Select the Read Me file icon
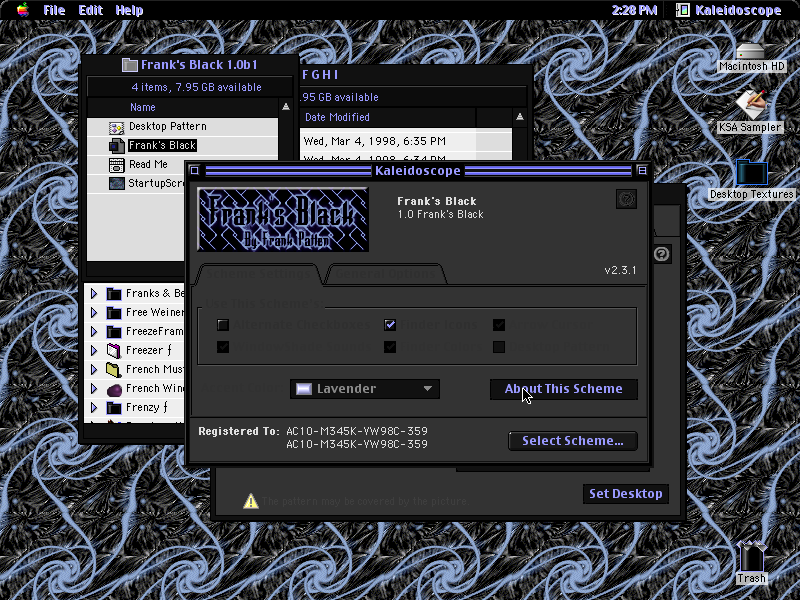Screen dimensions: 800x600 [116, 165]
